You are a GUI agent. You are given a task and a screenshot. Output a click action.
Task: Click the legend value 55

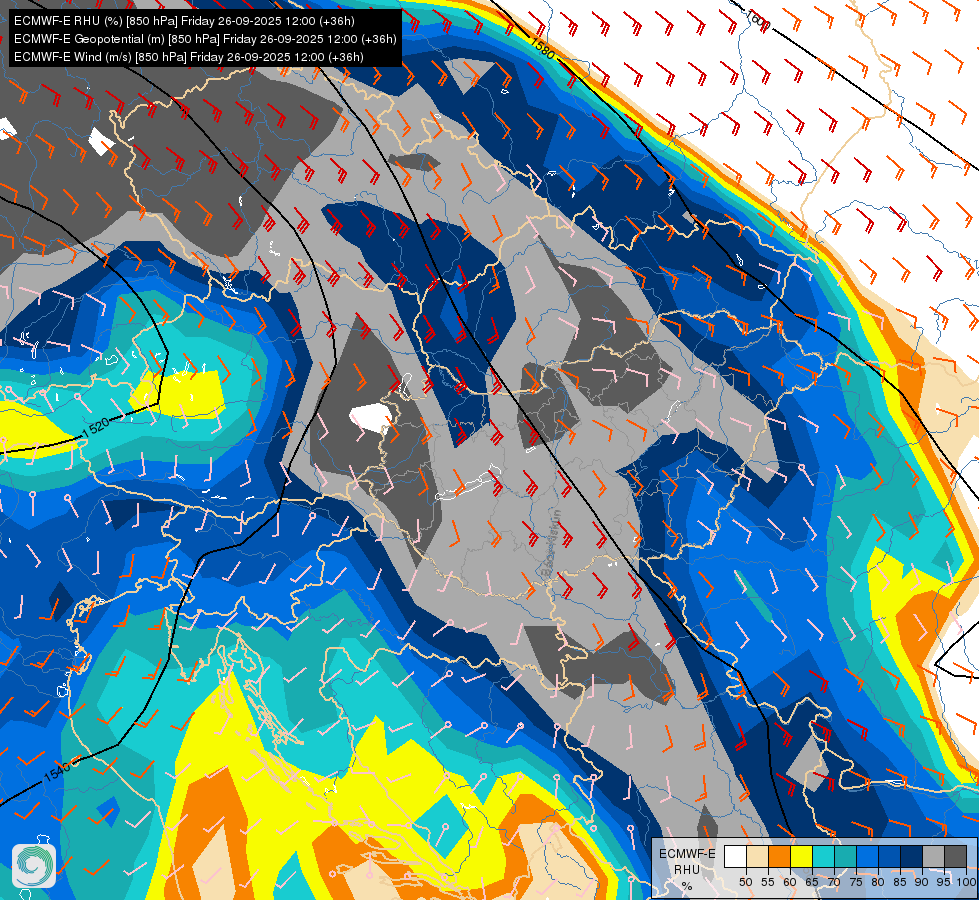click(x=768, y=882)
